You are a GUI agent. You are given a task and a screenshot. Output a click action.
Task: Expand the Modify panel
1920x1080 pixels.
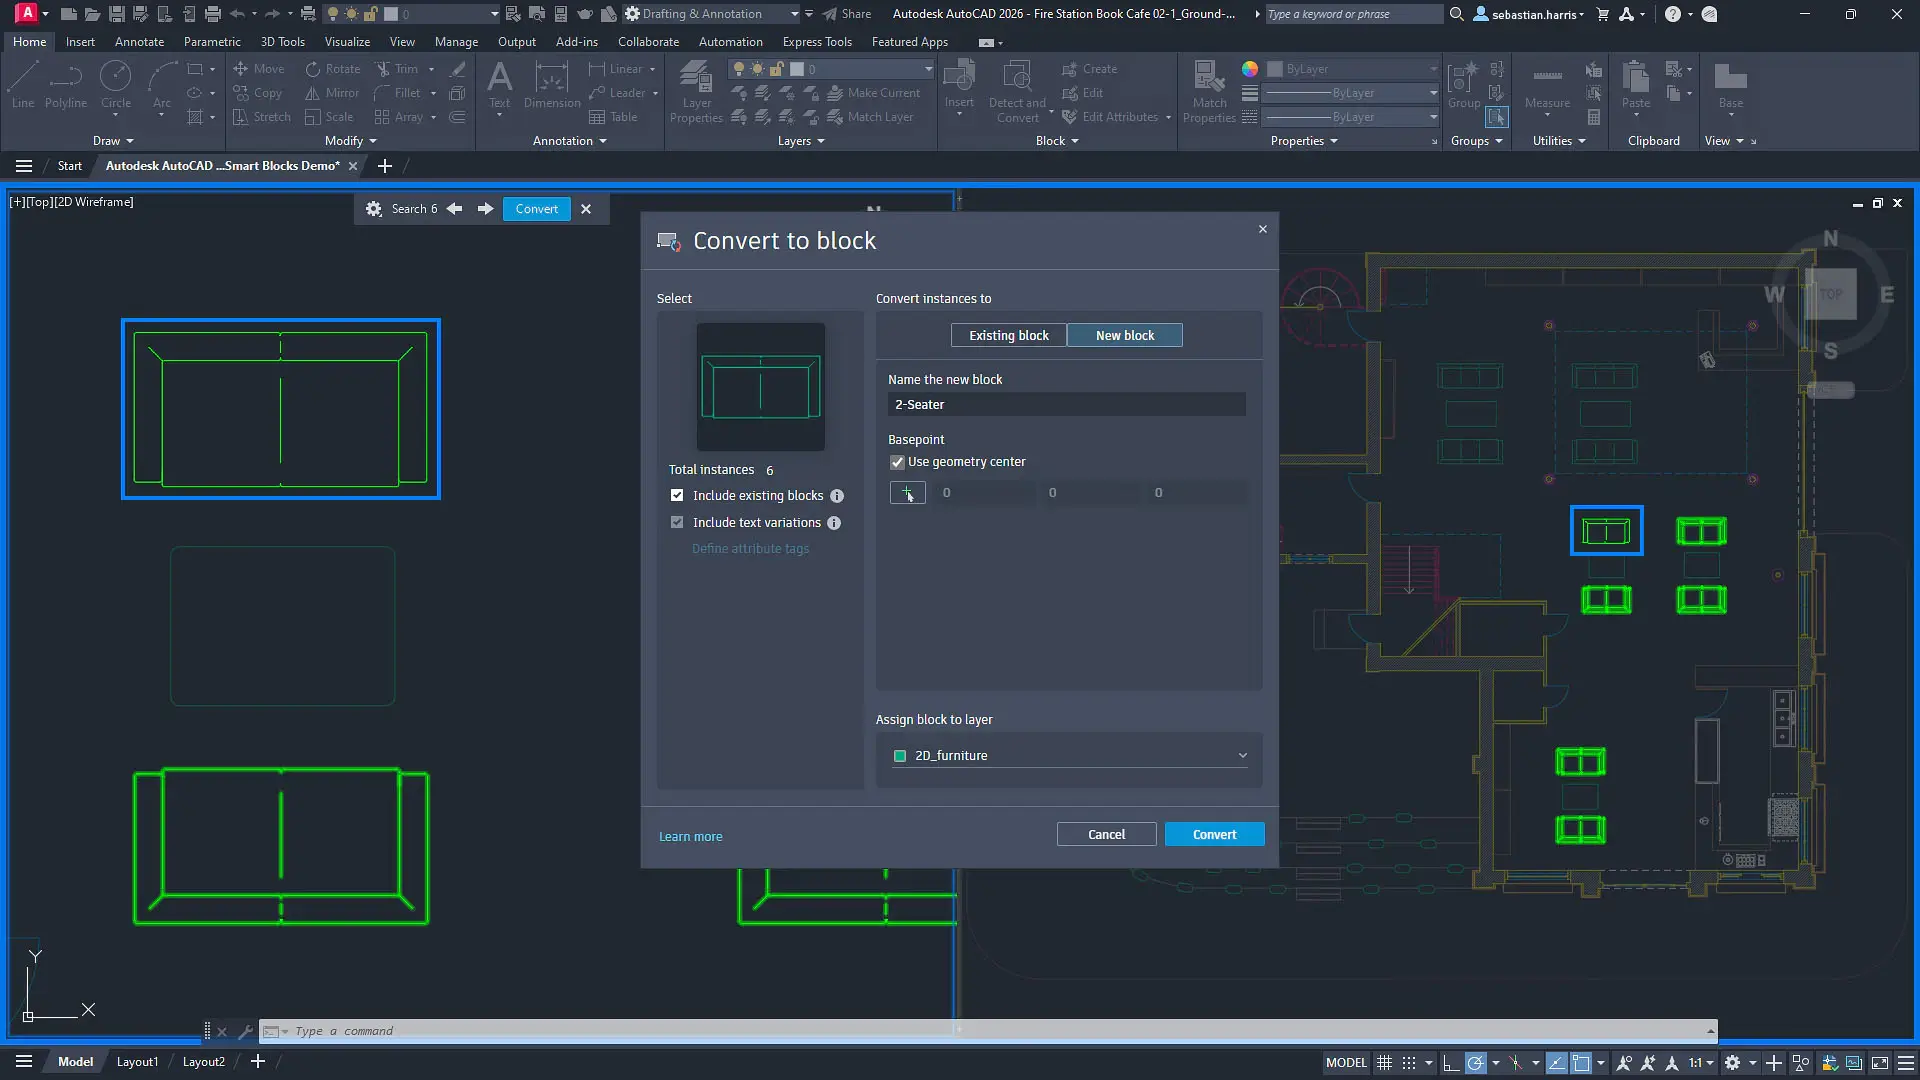tap(349, 140)
